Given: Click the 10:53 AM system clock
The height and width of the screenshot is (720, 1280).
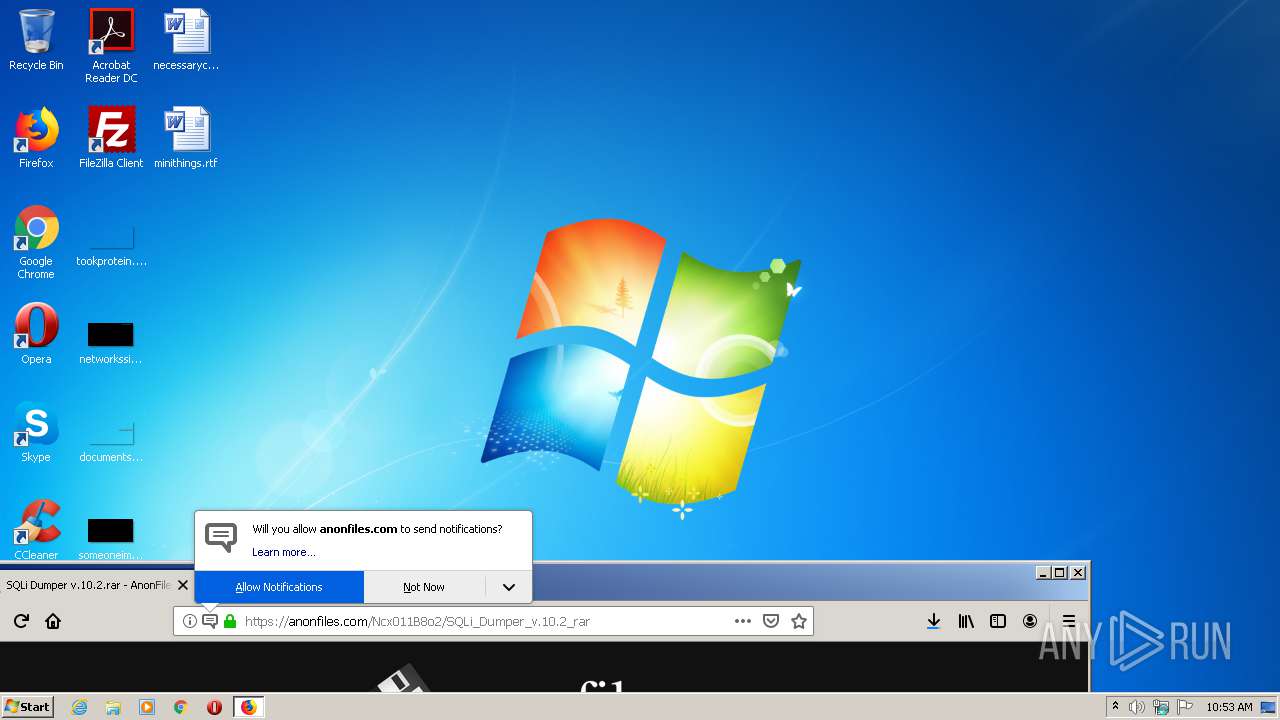Looking at the screenshot, I should pyautogui.click(x=1229, y=707).
